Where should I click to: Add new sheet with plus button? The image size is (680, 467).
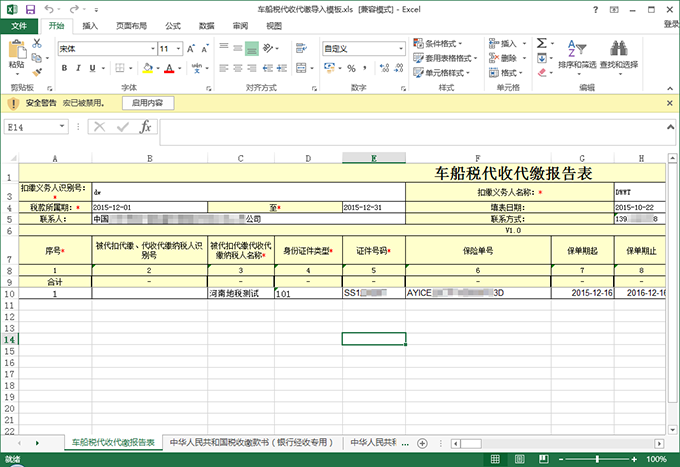point(421,442)
